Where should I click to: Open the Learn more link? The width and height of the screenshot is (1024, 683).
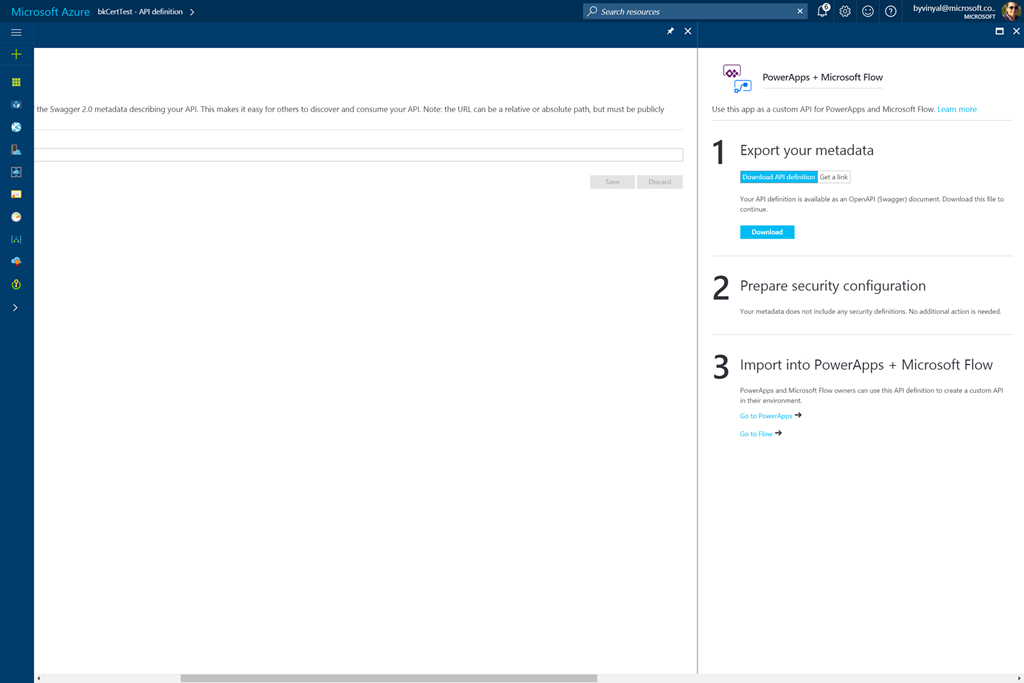(957, 109)
